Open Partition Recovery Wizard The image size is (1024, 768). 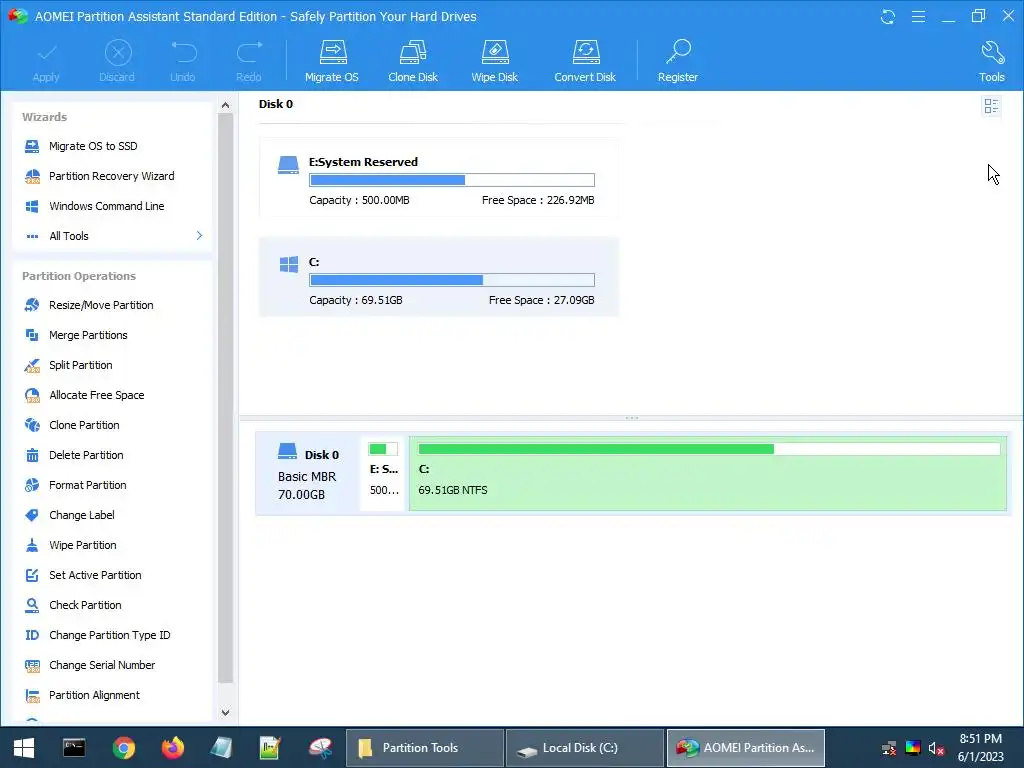[111, 176]
